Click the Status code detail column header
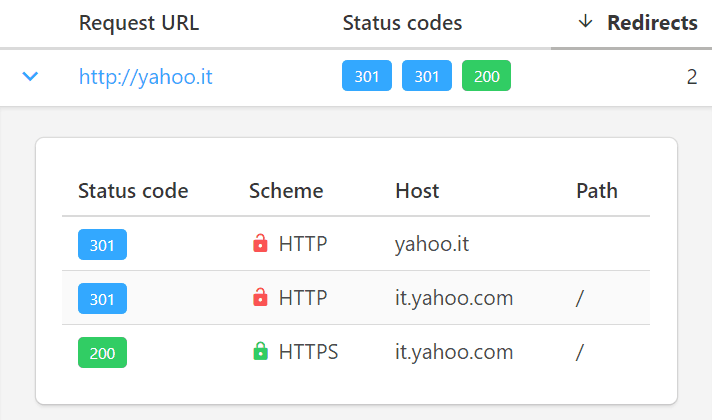The height and width of the screenshot is (420, 712). pos(133,191)
